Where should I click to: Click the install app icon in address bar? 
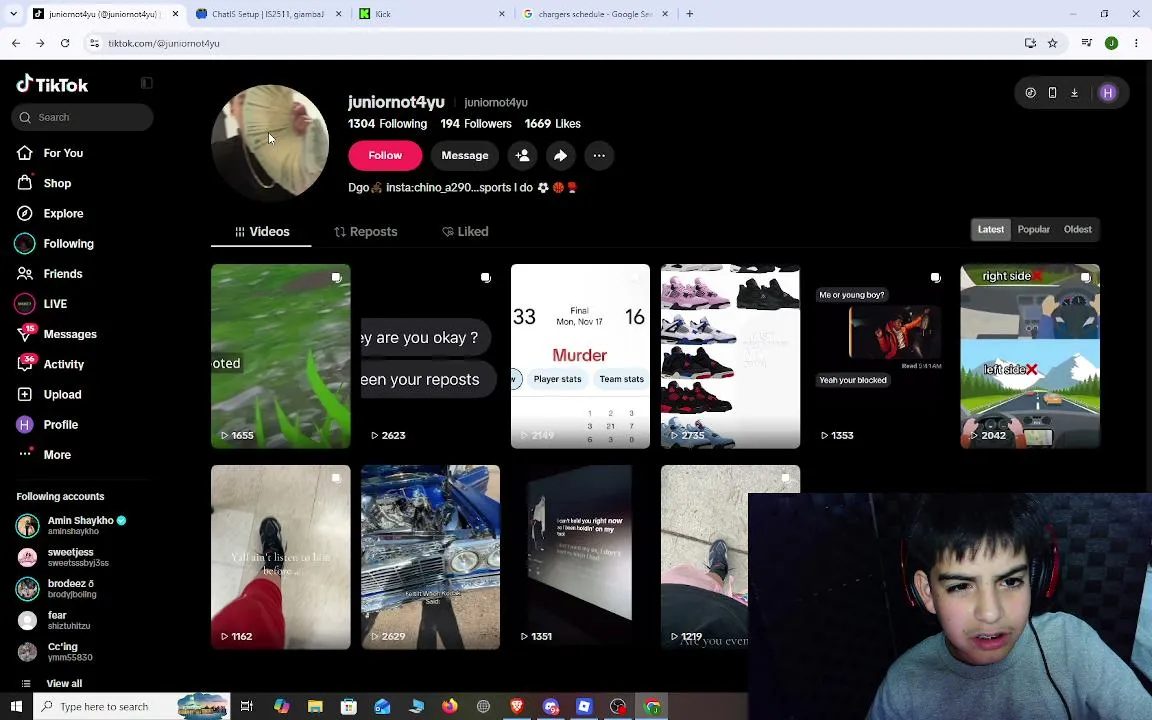[x=1030, y=43]
